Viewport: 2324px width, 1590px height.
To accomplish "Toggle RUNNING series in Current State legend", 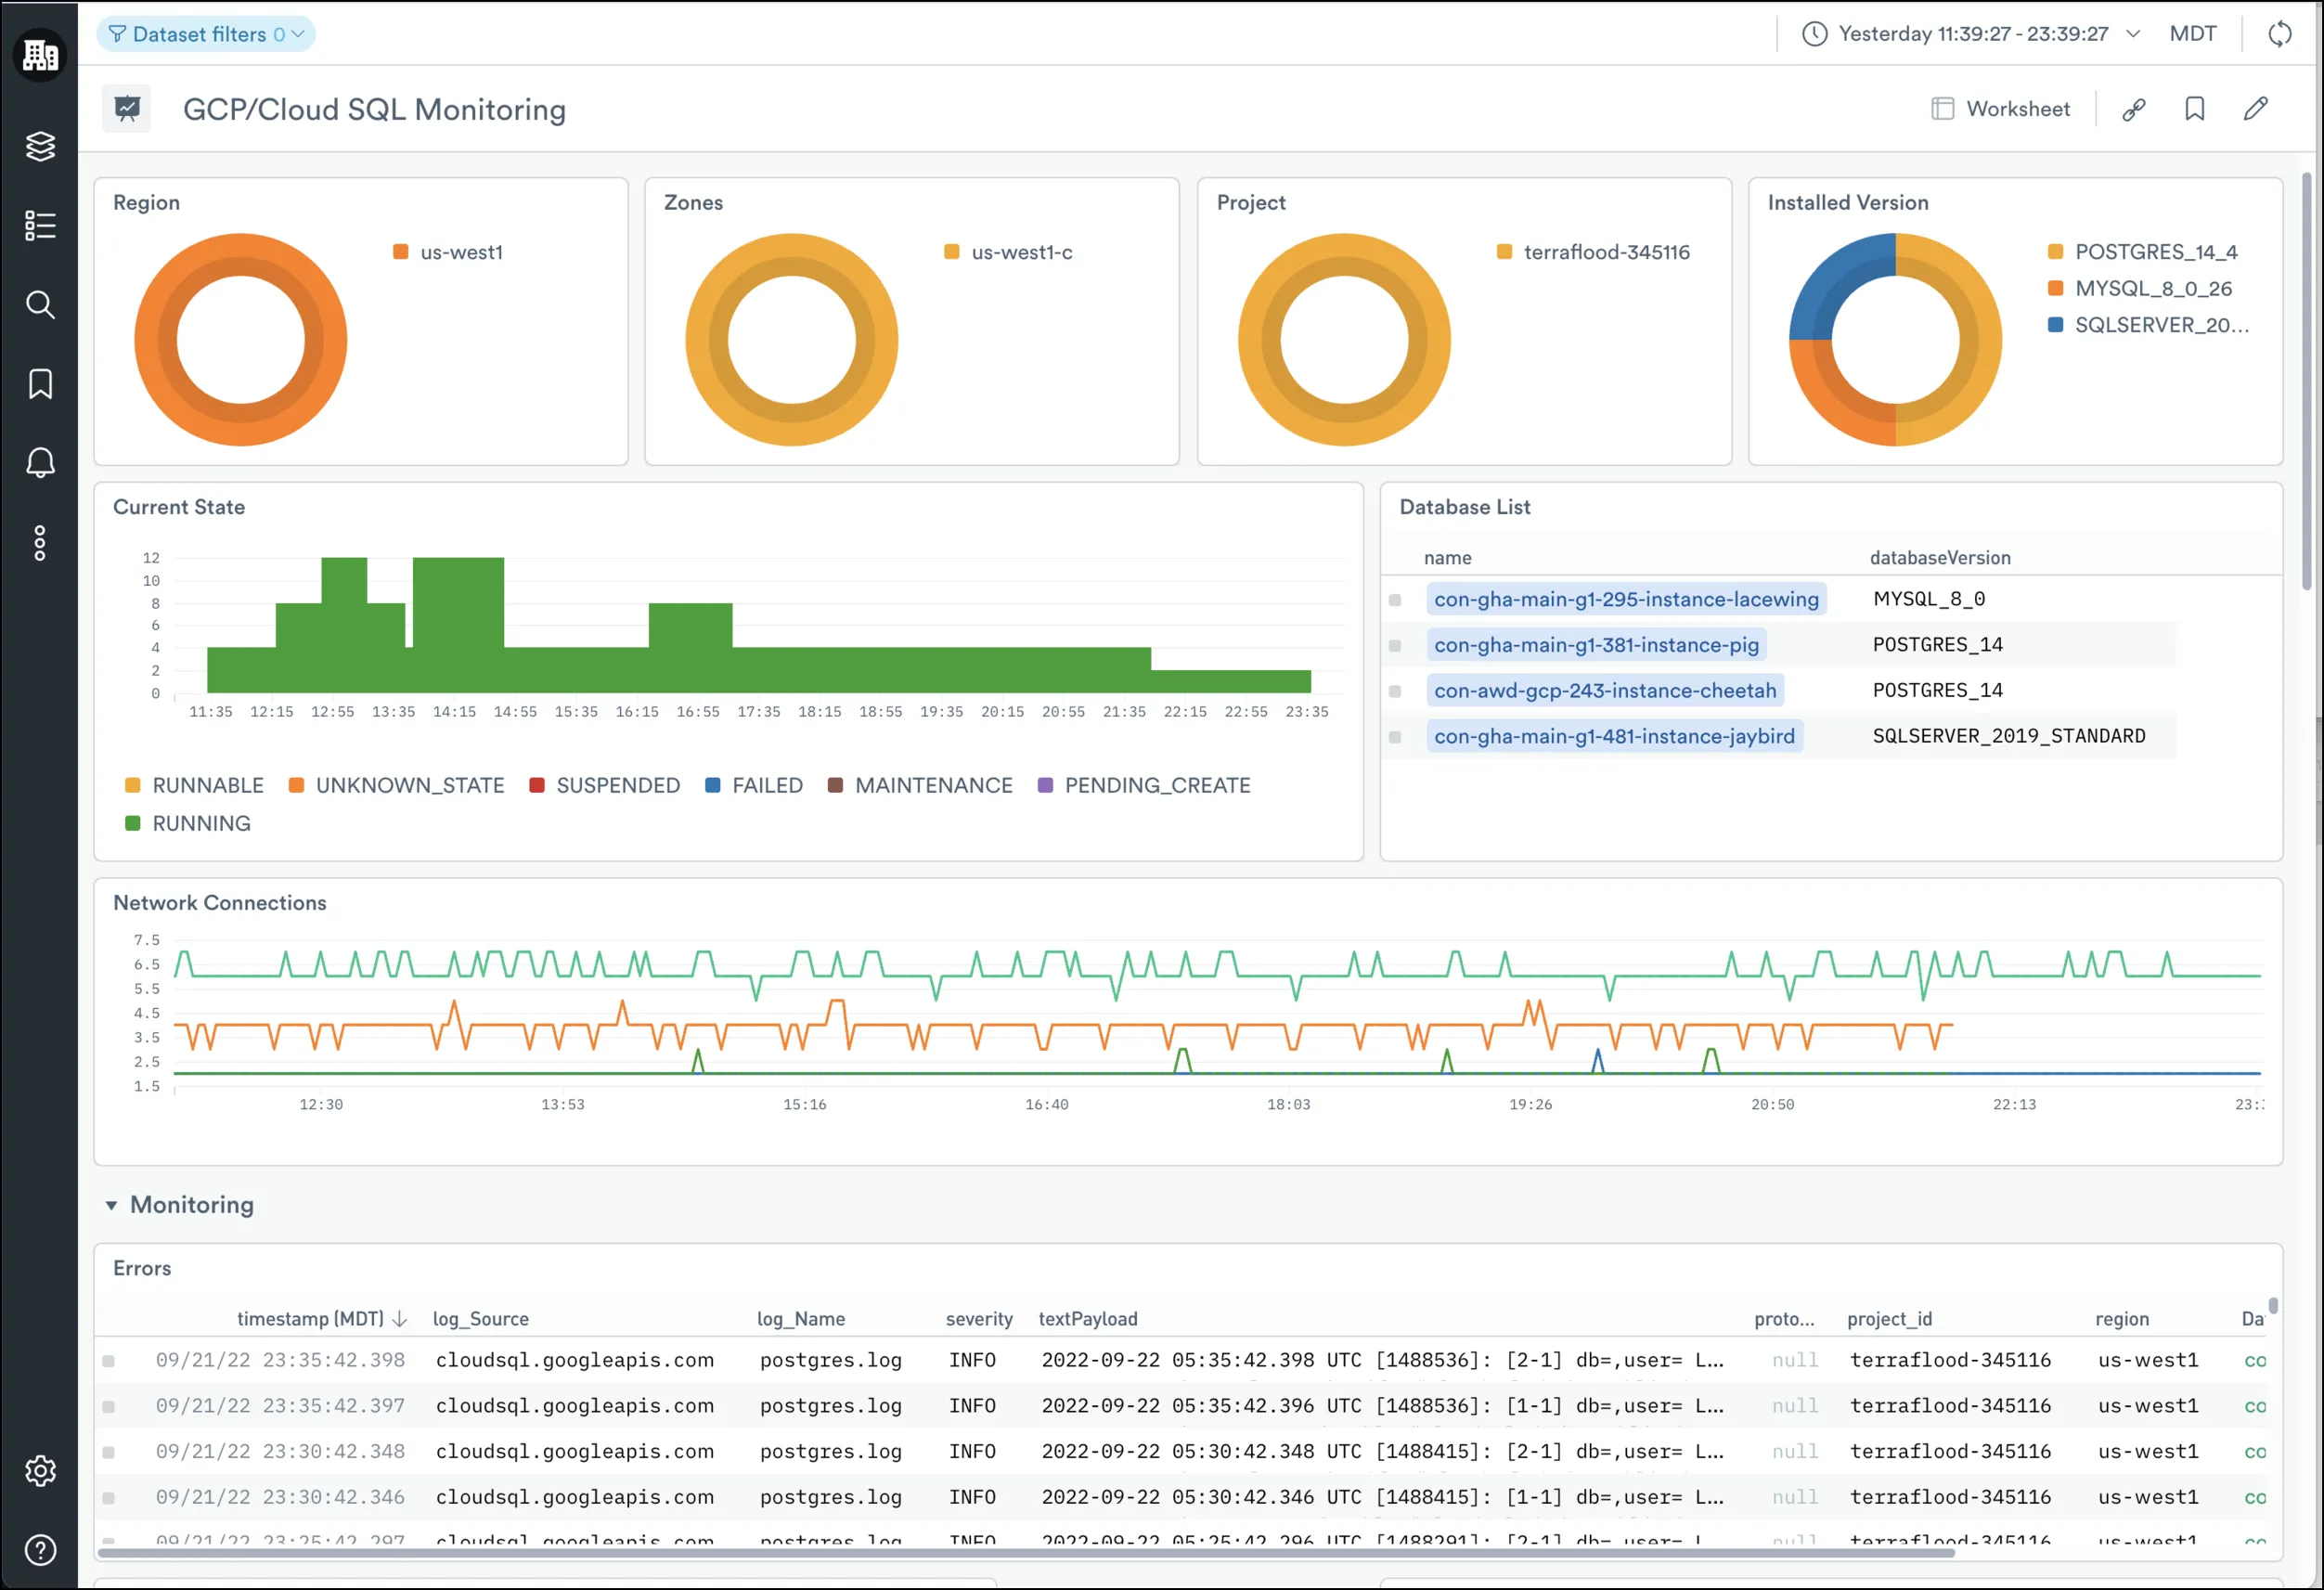I will coord(188,823).
